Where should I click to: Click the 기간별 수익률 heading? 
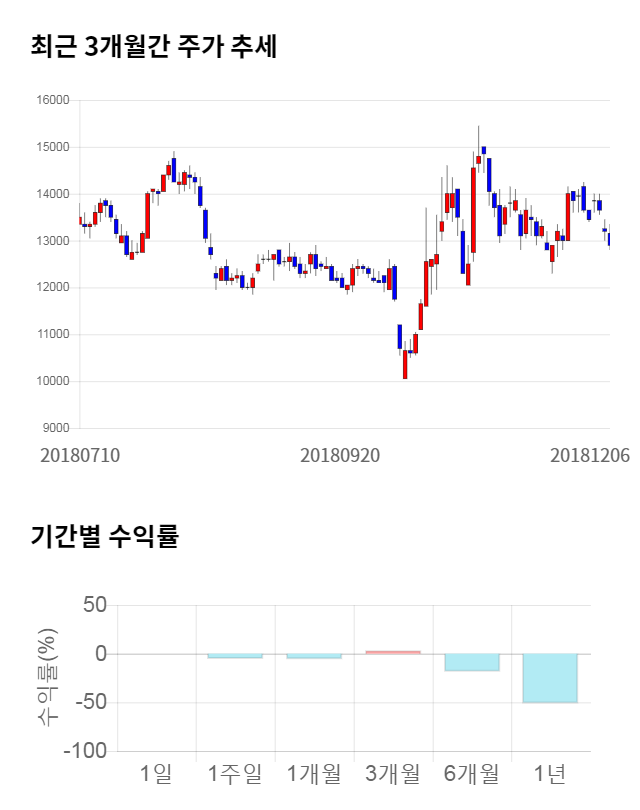coord(104,536)
